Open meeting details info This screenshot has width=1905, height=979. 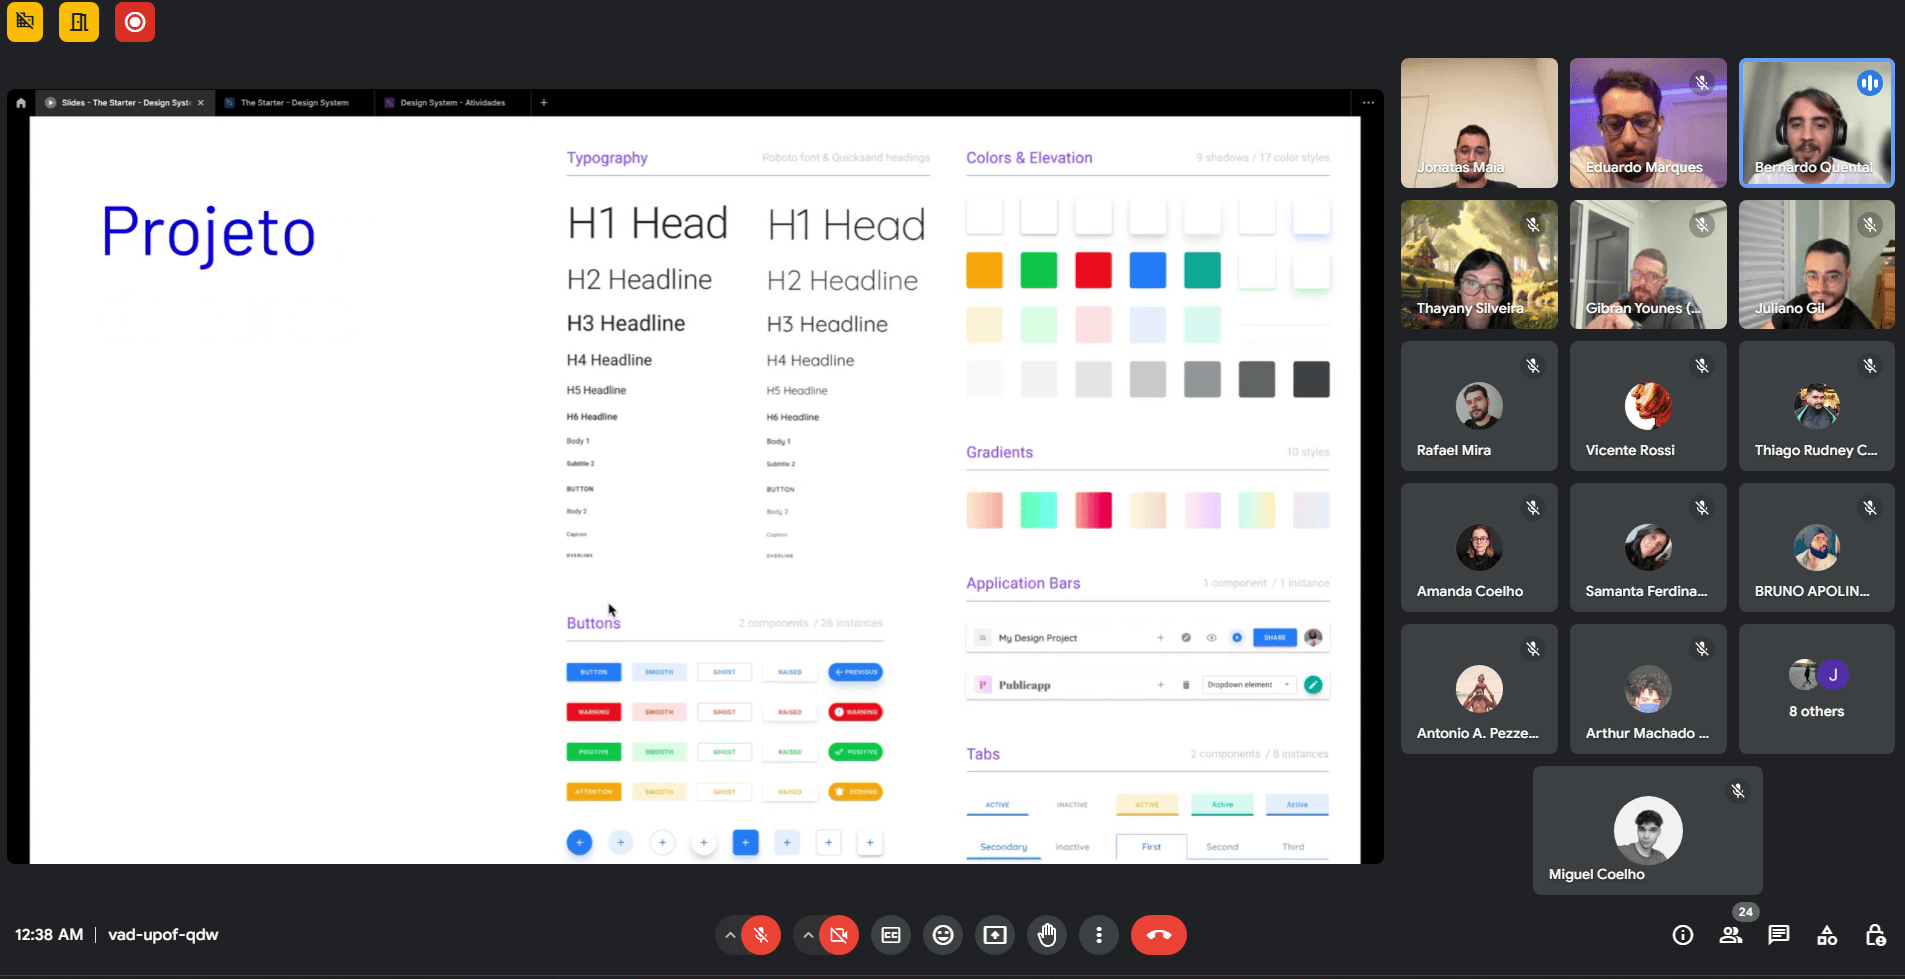1683,935
